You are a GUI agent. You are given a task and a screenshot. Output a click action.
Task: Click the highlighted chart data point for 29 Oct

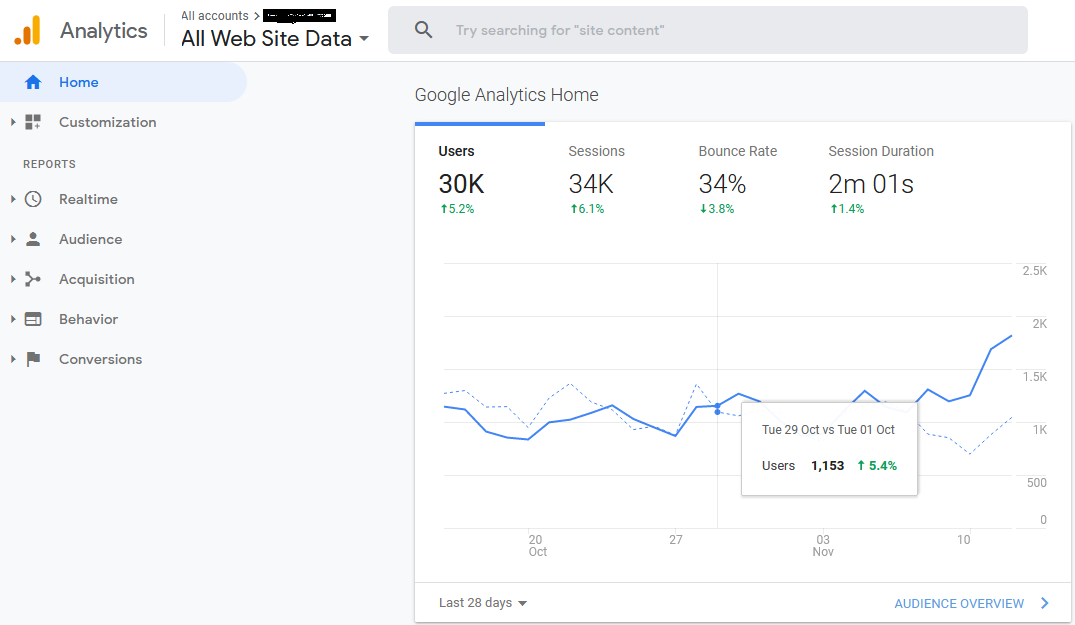(x=718, y=406)
